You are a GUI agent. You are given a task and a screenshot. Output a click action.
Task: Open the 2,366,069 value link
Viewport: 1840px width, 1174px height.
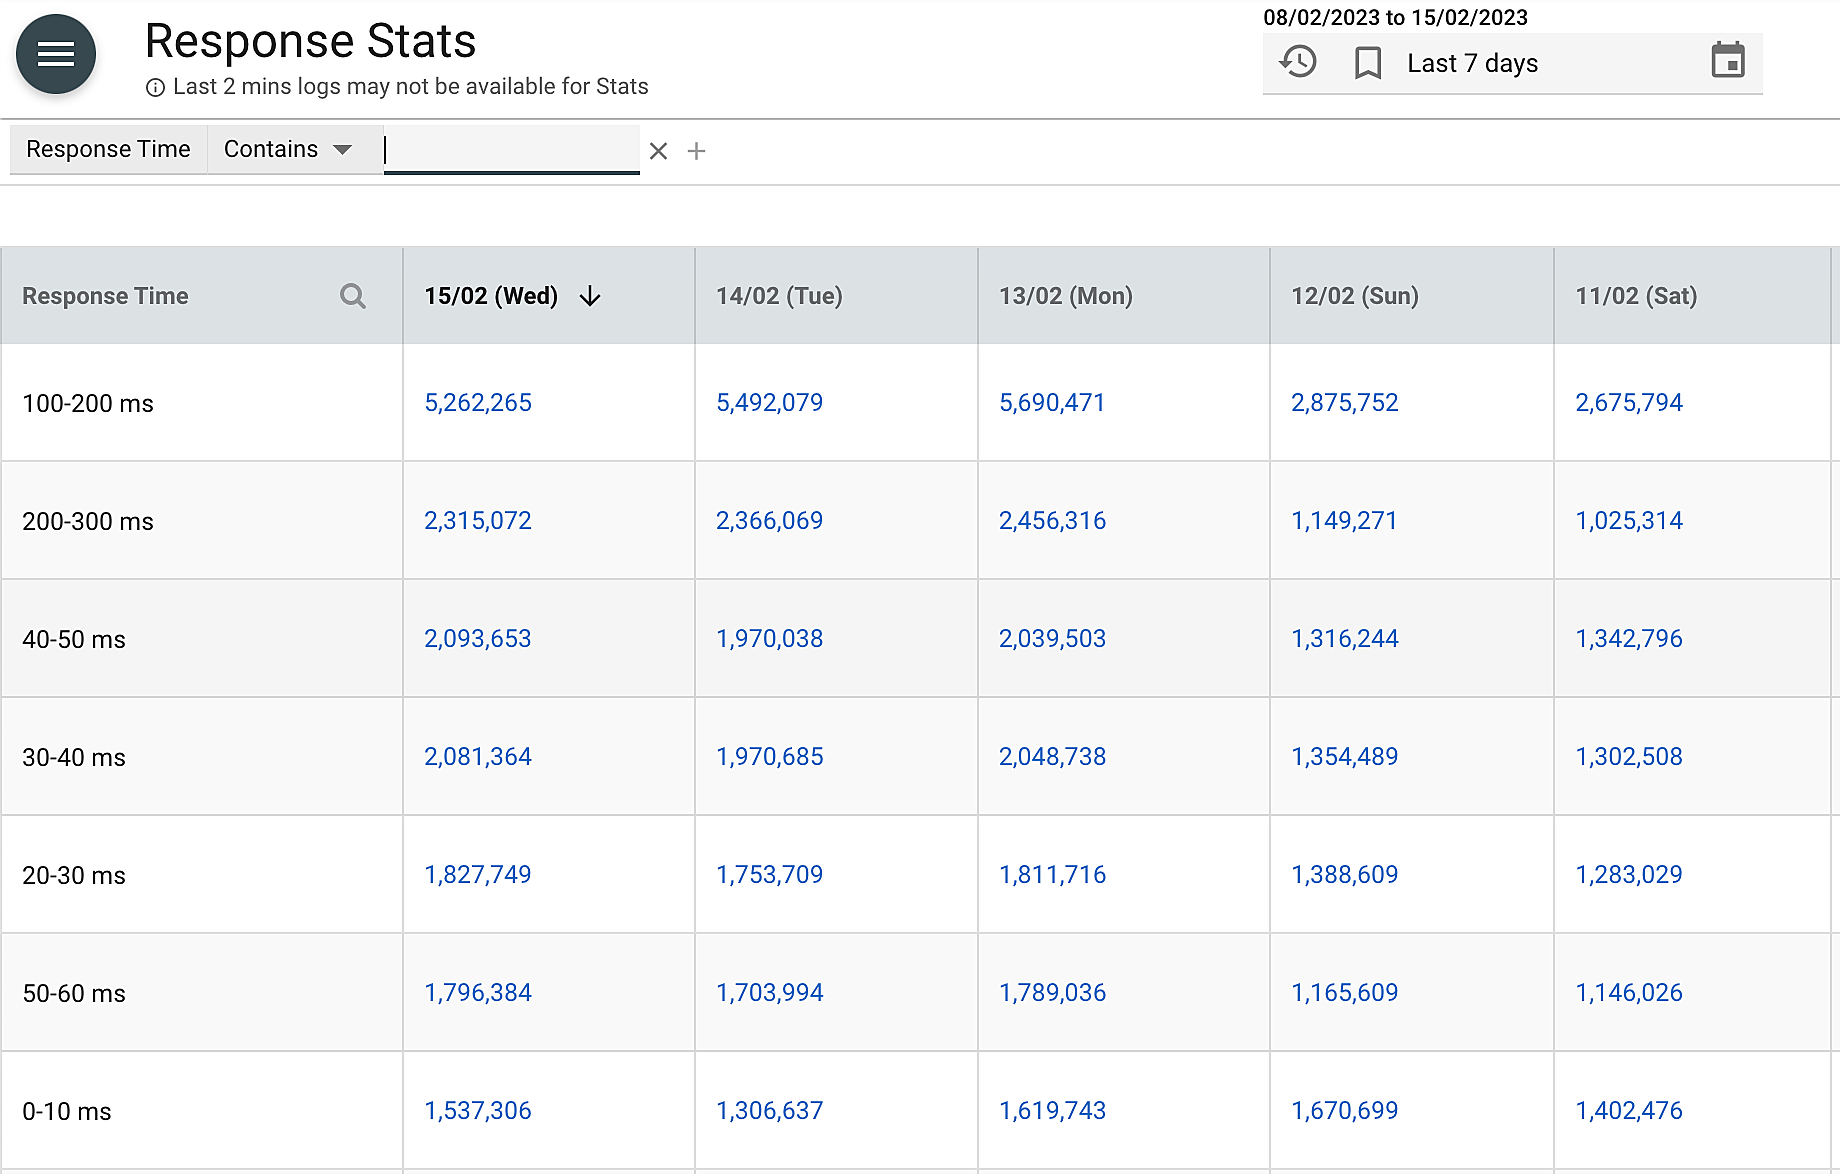(769, 521)
